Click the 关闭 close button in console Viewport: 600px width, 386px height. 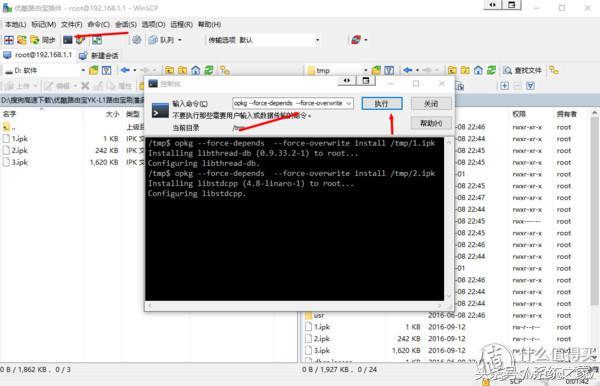[431, 103]
